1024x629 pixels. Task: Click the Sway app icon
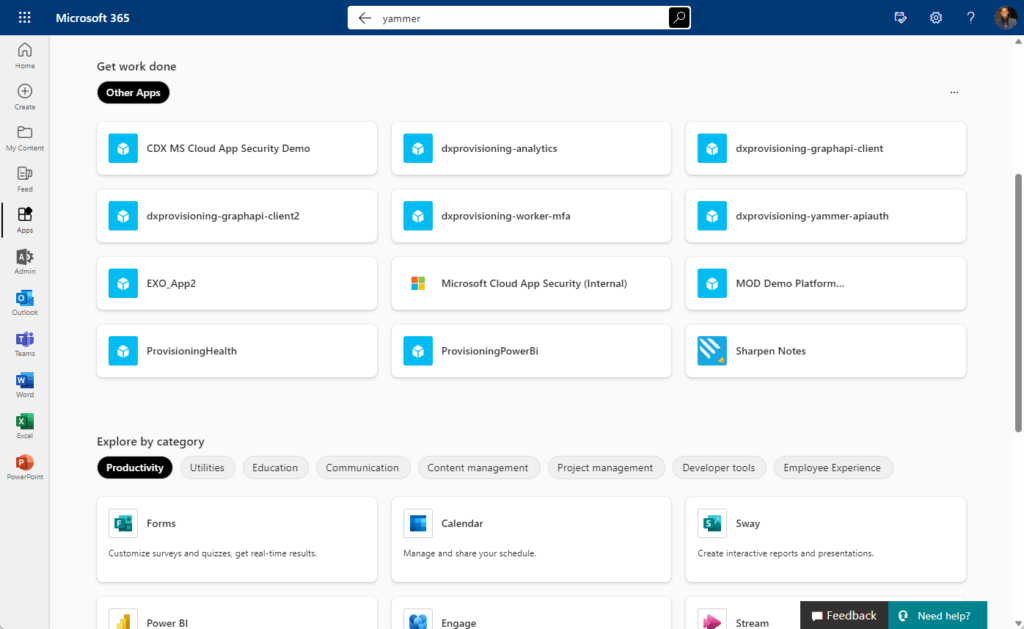point(712,523)
